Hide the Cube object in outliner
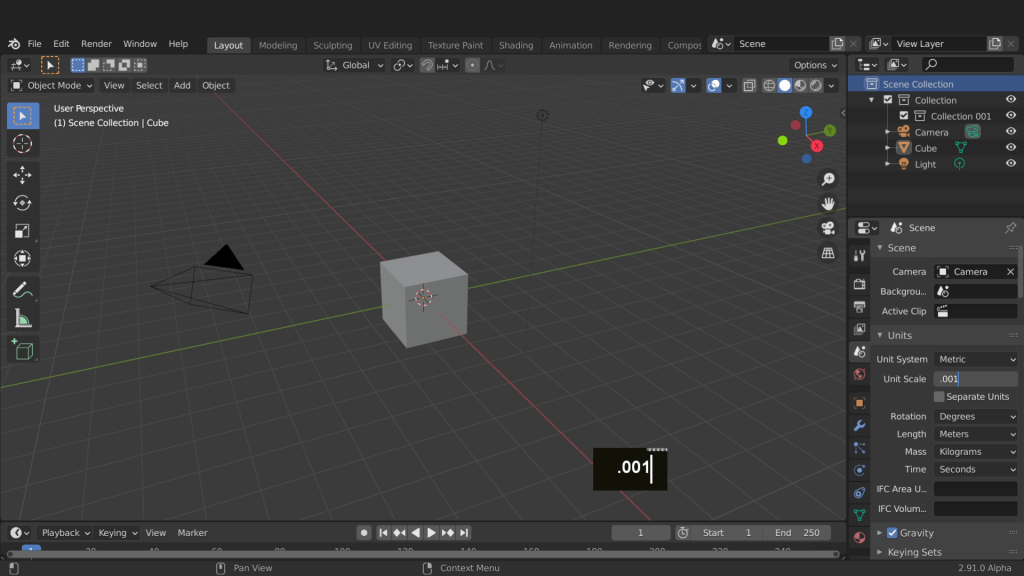This screenshot has width=1024, height=576. pyautogui.click(x=1011, y=148)
